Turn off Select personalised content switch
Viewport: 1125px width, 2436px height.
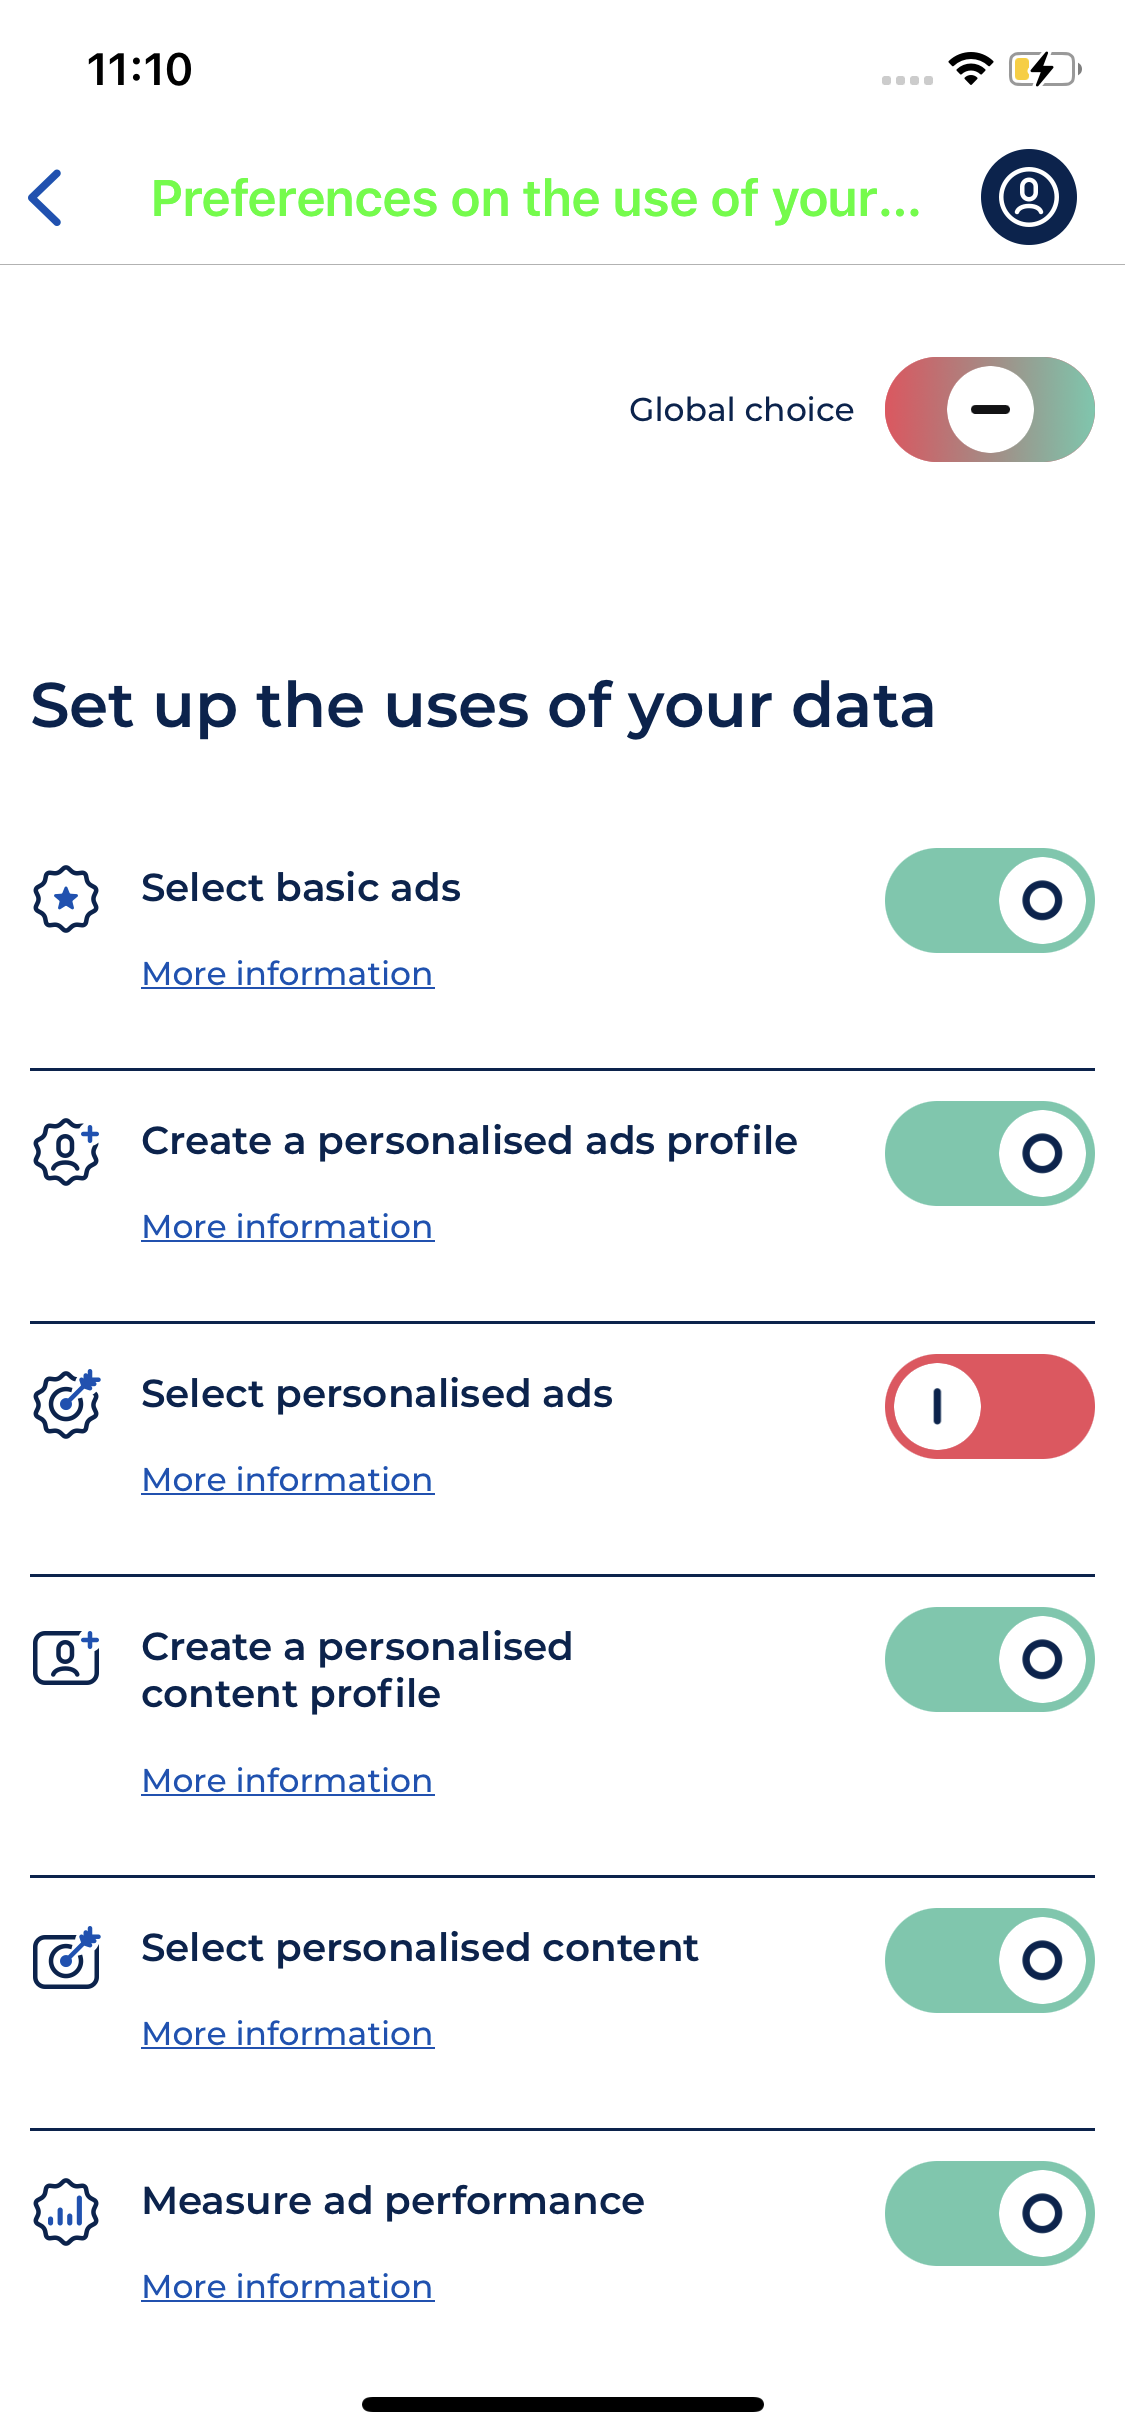(989, 1961)
